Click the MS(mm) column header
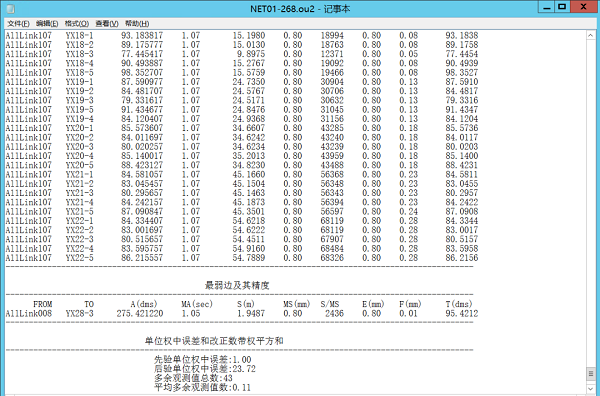The height and width of the screenshot is (396, 600). click(297, 304)
